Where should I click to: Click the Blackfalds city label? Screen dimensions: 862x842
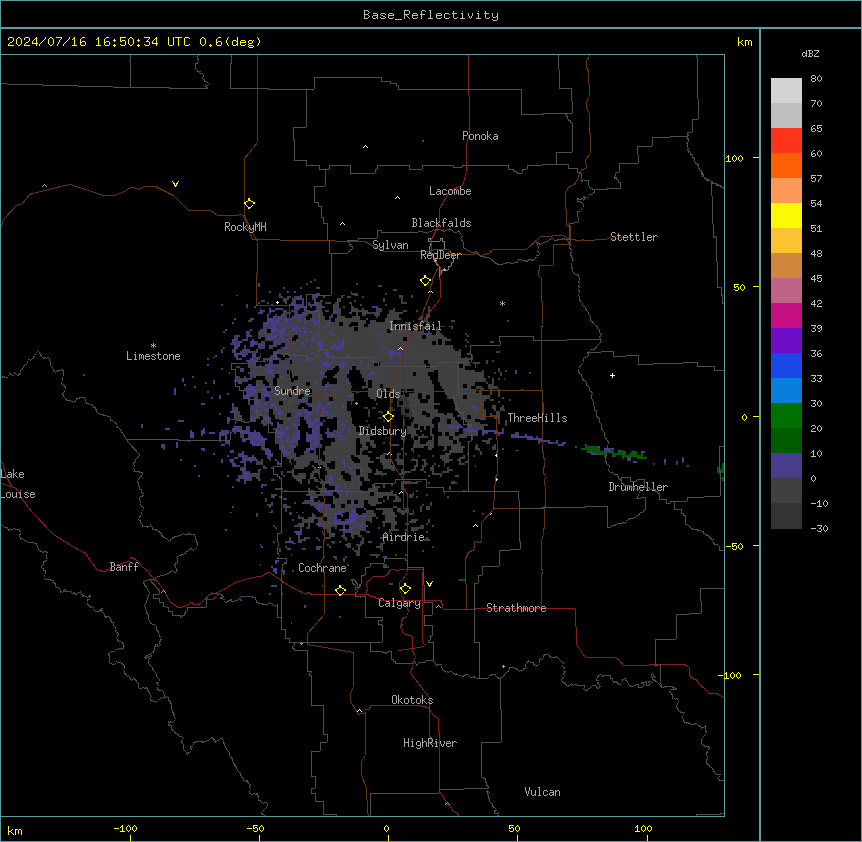(x=441, y=223)
